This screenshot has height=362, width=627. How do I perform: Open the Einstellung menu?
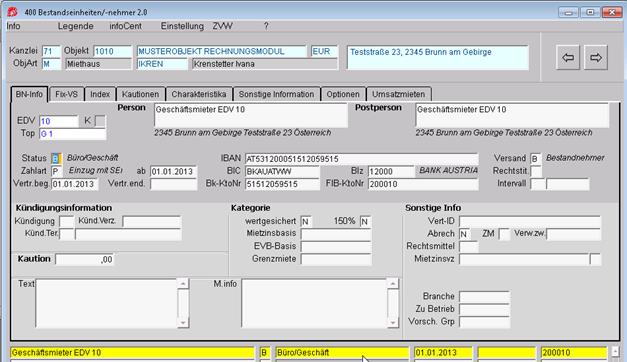[182, 26]
